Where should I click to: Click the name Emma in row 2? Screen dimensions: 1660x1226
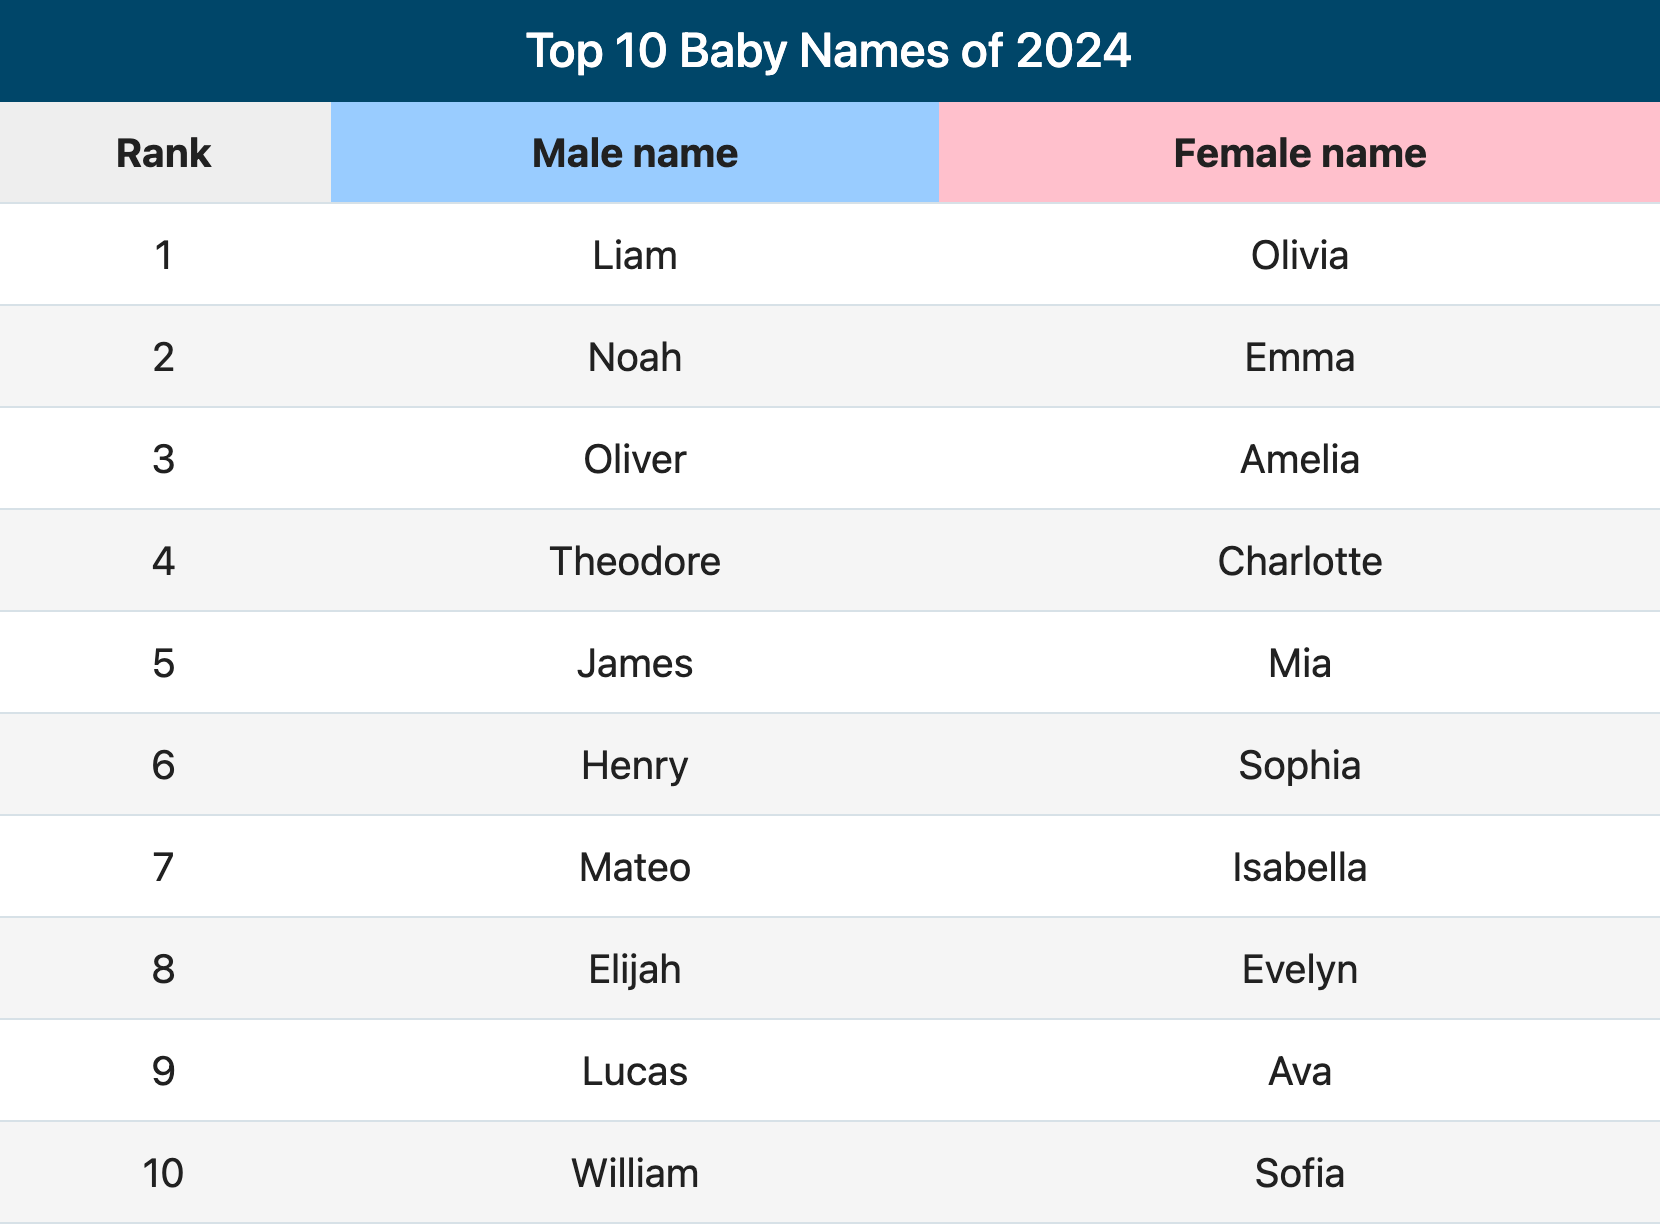pyautogui.click(x=1300, y=357)
